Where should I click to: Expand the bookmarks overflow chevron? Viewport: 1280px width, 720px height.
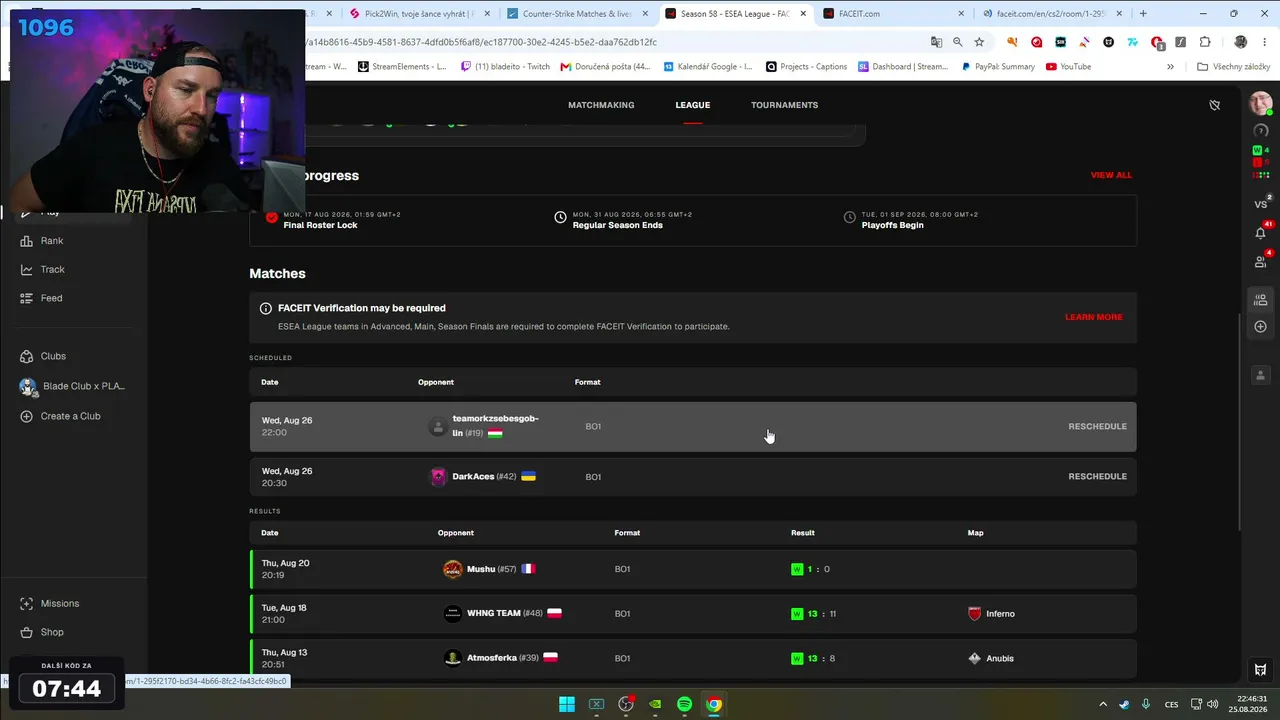(x=1170, y=67)
